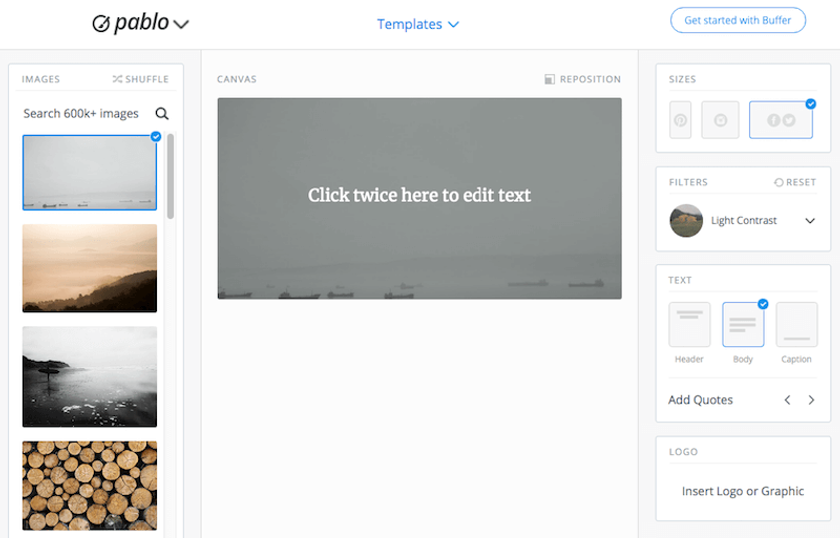Open the Light Contrast filter dropdown
This screenshot has height=538, width=840.
click(x=743, y=221)
